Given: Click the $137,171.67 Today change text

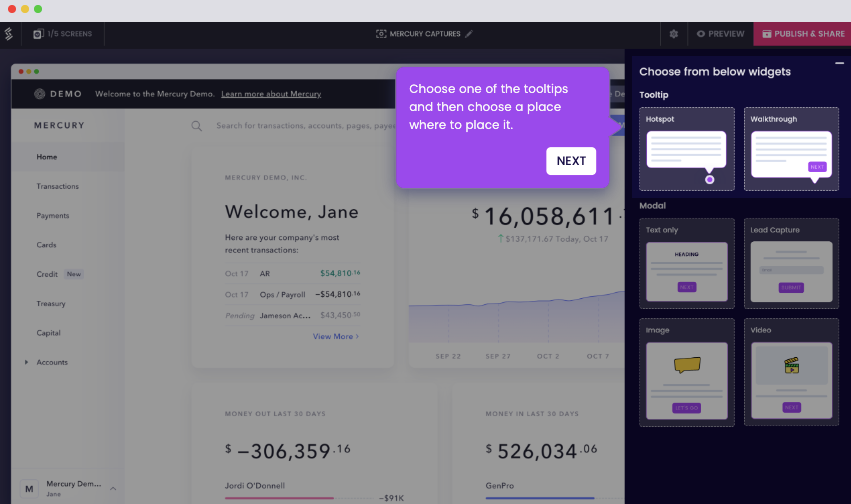Looking at the screenshot, I should tap(553, 239).
